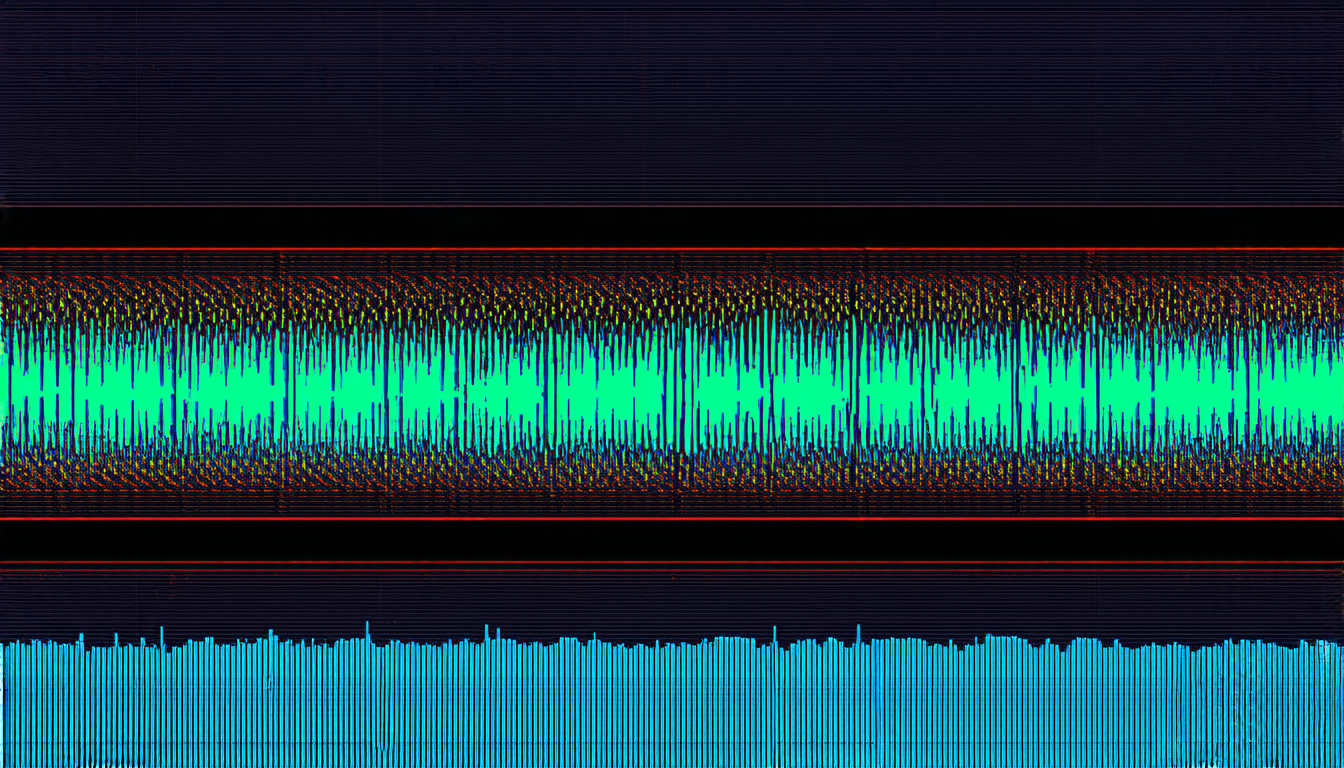The height and width of the screenshot is (768, 1344).
Task: Click the far right end of cyan bars
Action: [1335, 700]
